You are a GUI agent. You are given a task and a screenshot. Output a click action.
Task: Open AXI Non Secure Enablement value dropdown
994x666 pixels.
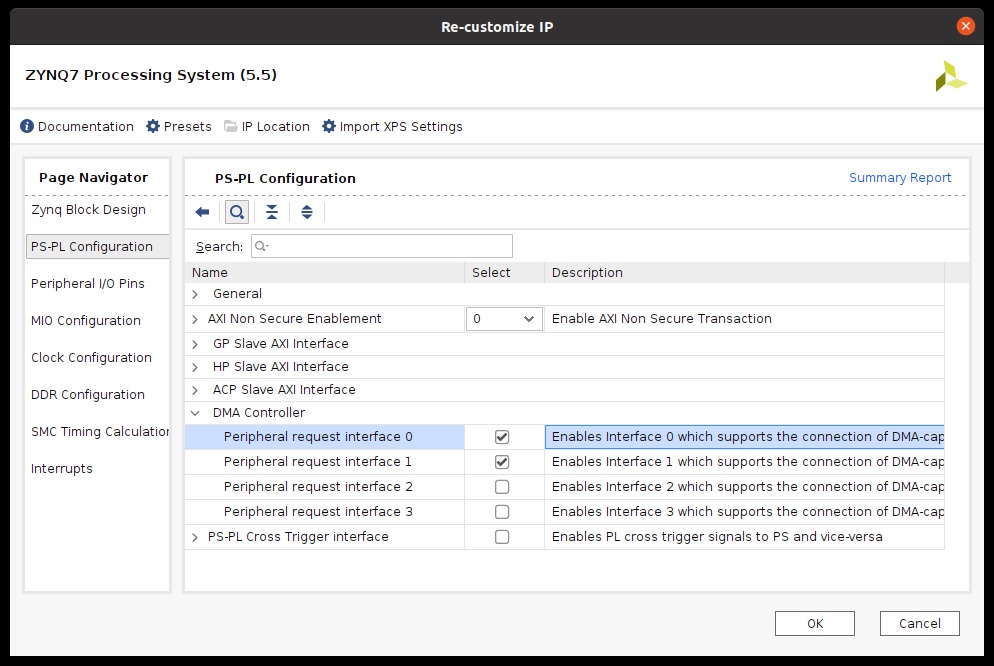point(504,319)
